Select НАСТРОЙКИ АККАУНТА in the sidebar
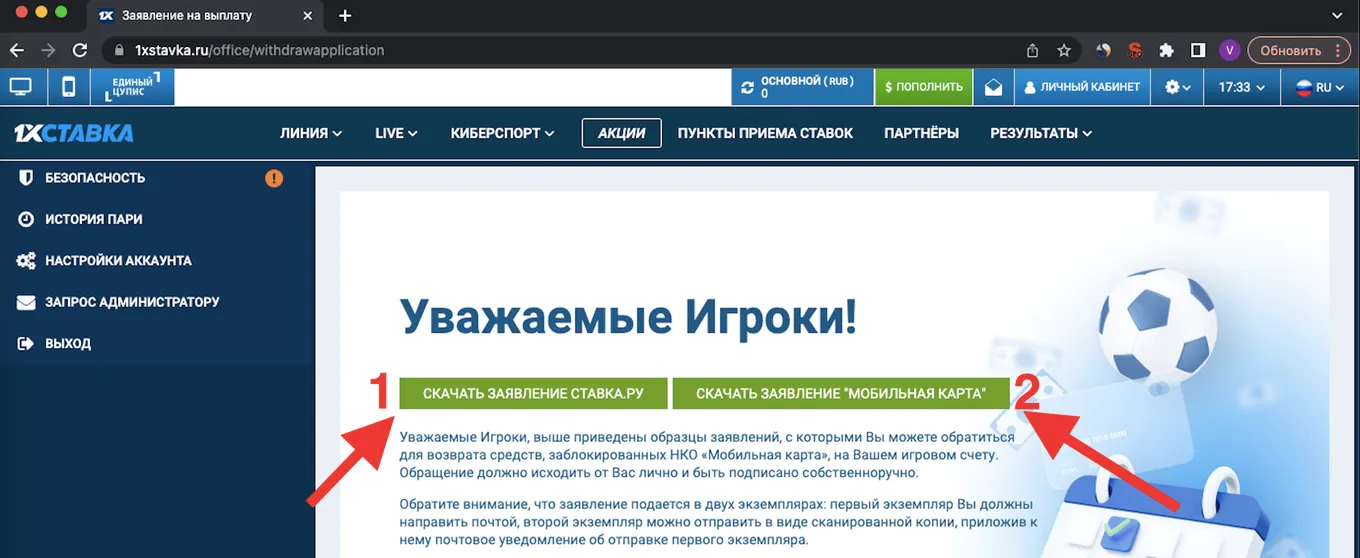 click(118, 261)
